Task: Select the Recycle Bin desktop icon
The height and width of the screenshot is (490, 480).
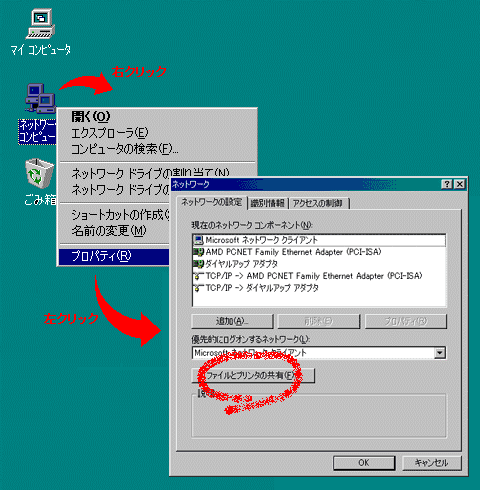Action: pyautogui.click(x=40, y=182)
